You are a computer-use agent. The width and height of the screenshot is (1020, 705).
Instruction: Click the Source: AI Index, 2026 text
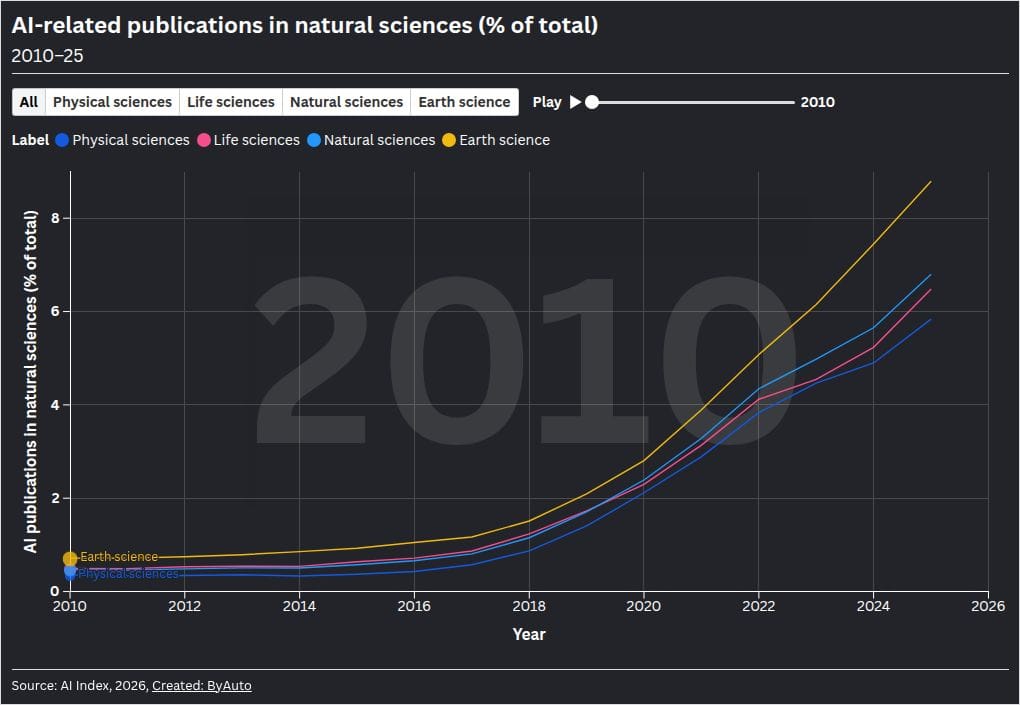[x=80, y=685]
